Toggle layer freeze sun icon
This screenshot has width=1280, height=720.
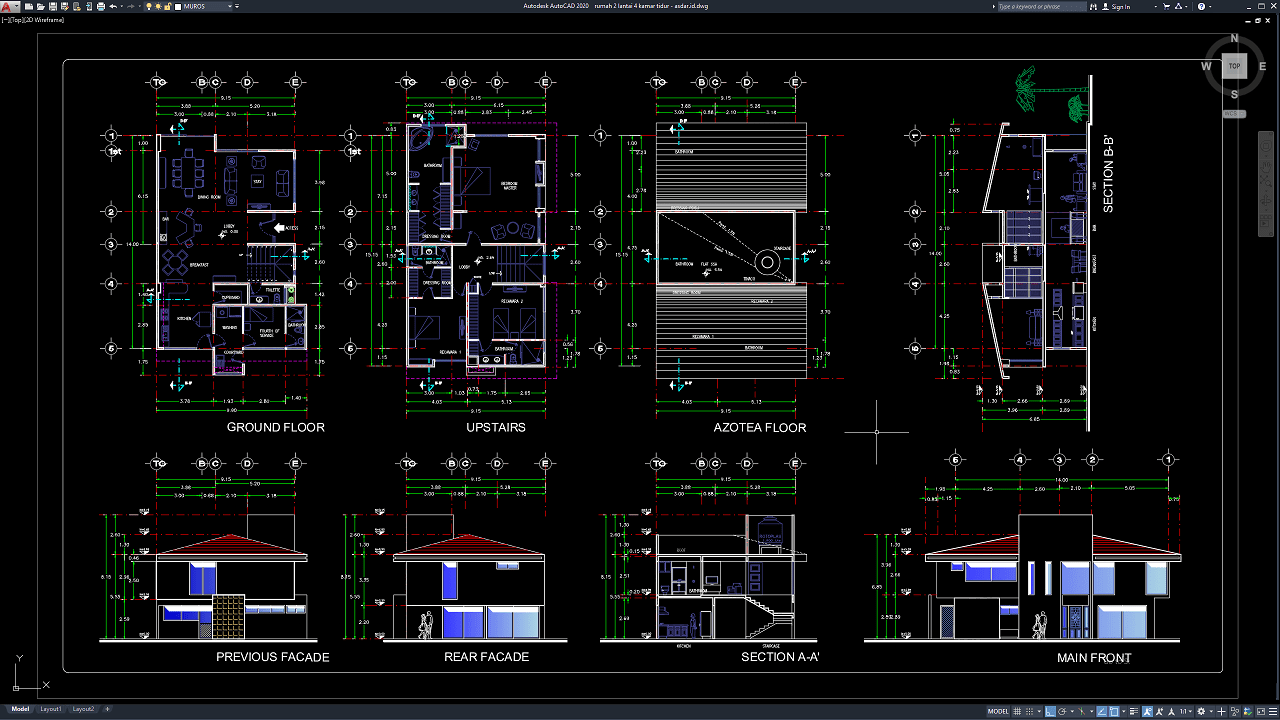[158, 6]
